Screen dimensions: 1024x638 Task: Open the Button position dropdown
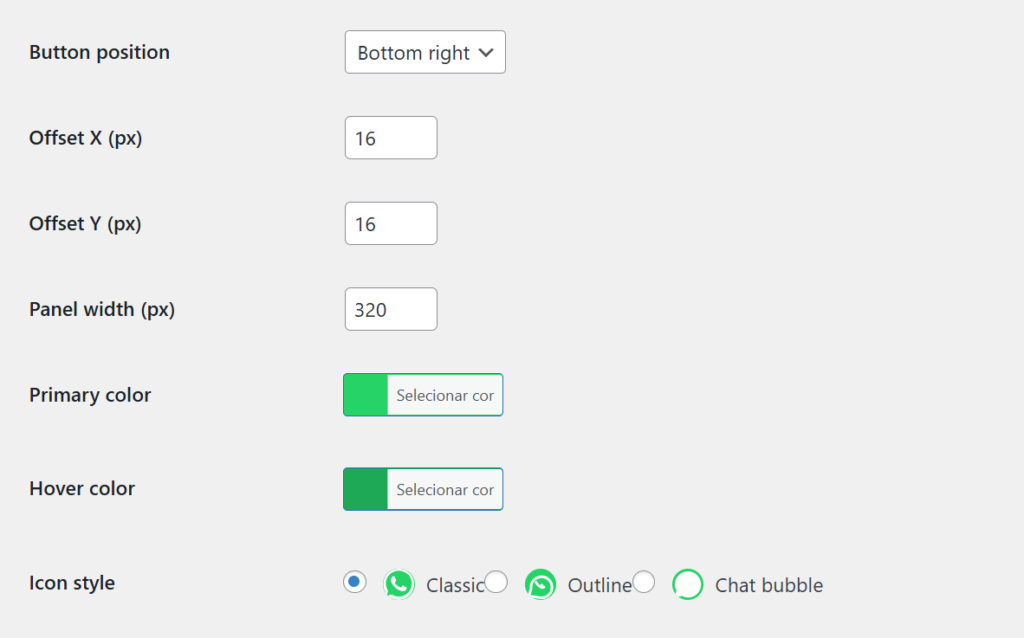(x=425, y=53)
